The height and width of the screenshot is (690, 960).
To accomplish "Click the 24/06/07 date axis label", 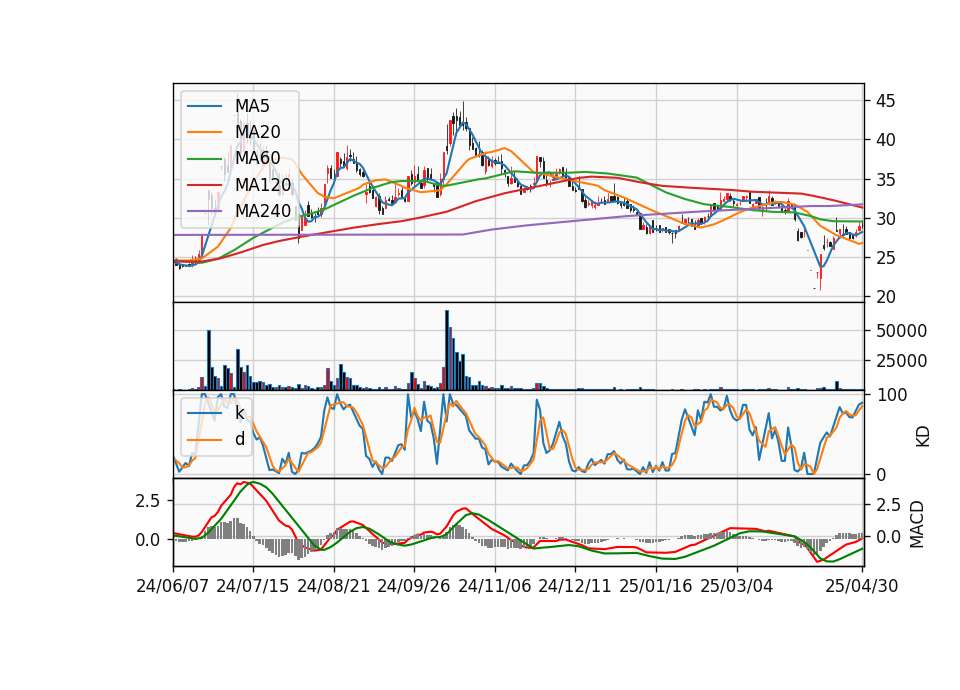I will [x=173, y=586].
